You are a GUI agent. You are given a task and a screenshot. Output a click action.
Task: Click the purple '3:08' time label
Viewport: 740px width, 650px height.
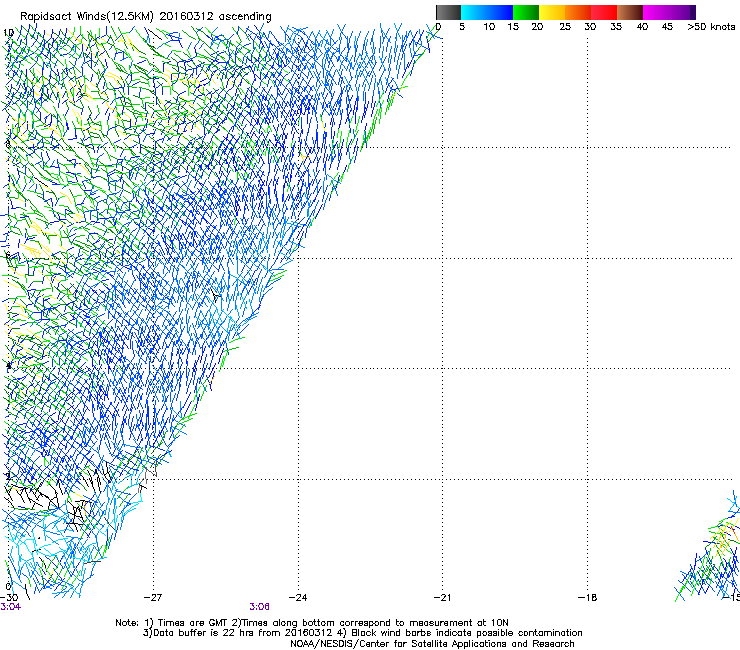pyautogui.click(x=259, y=607)
